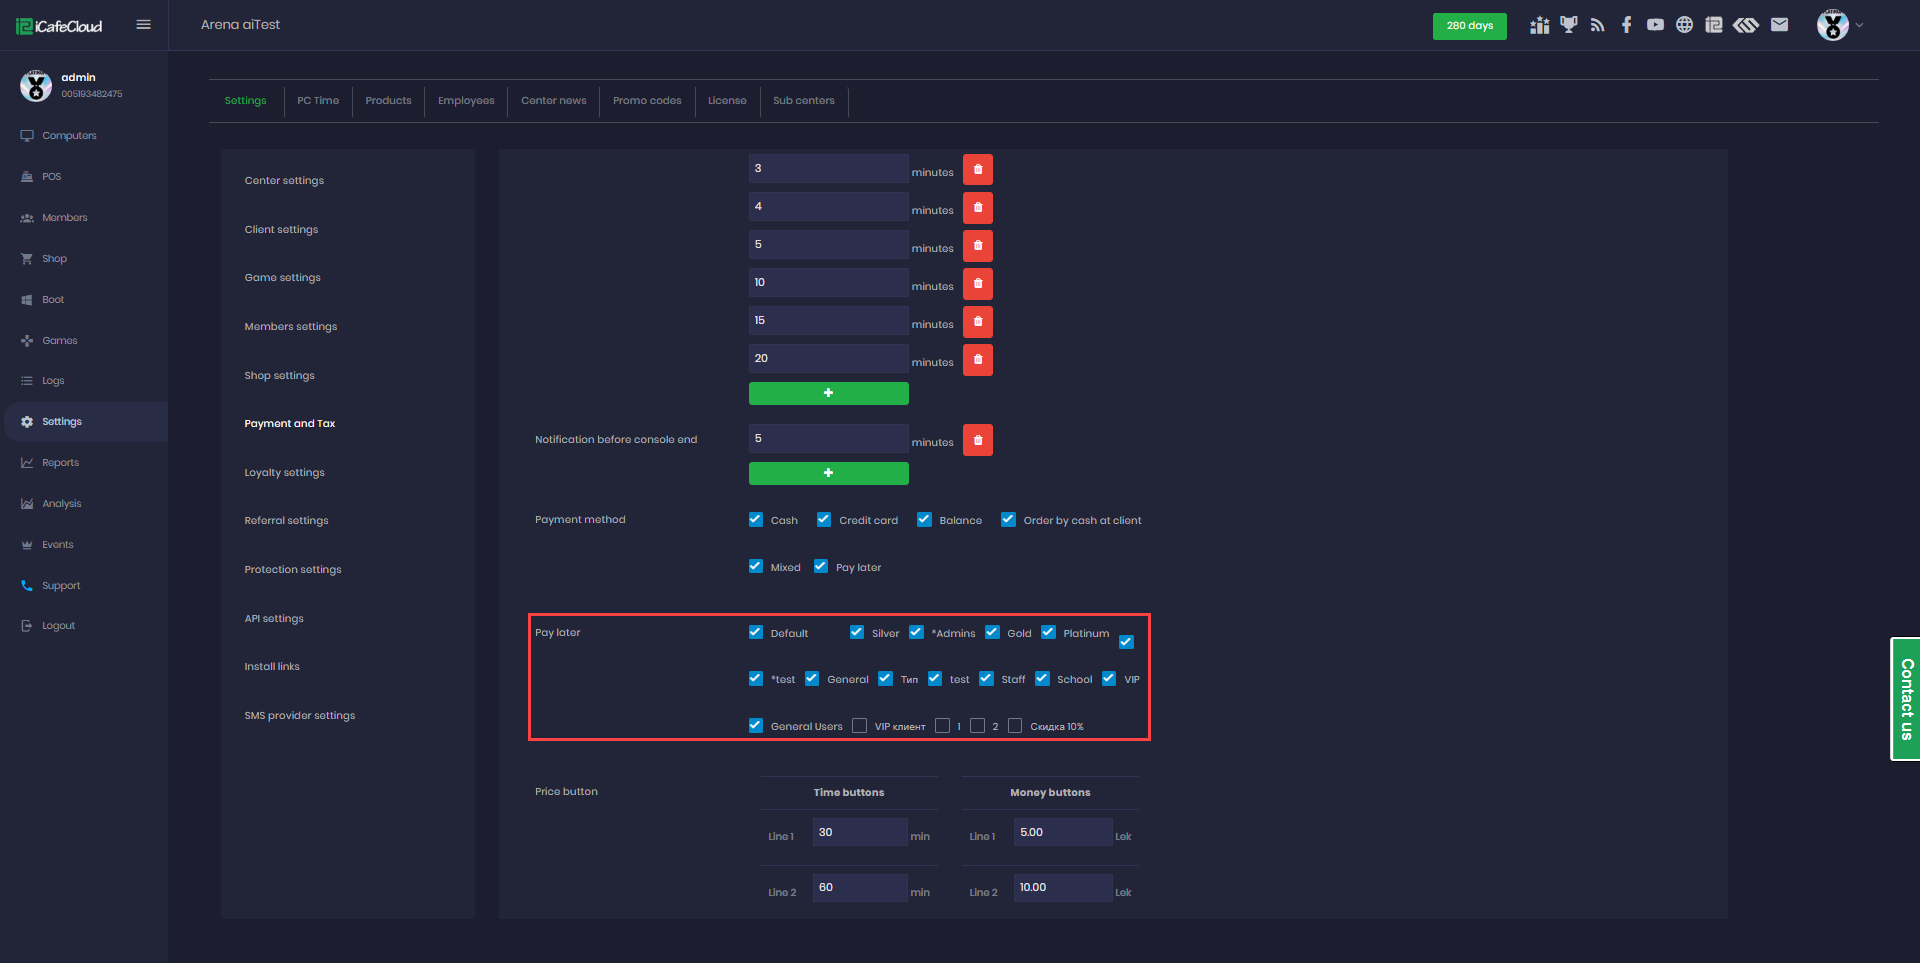Viewport: 1920px width, 963px height.
Task: Open the RSS feed icon
Action: click(1597, 25)
